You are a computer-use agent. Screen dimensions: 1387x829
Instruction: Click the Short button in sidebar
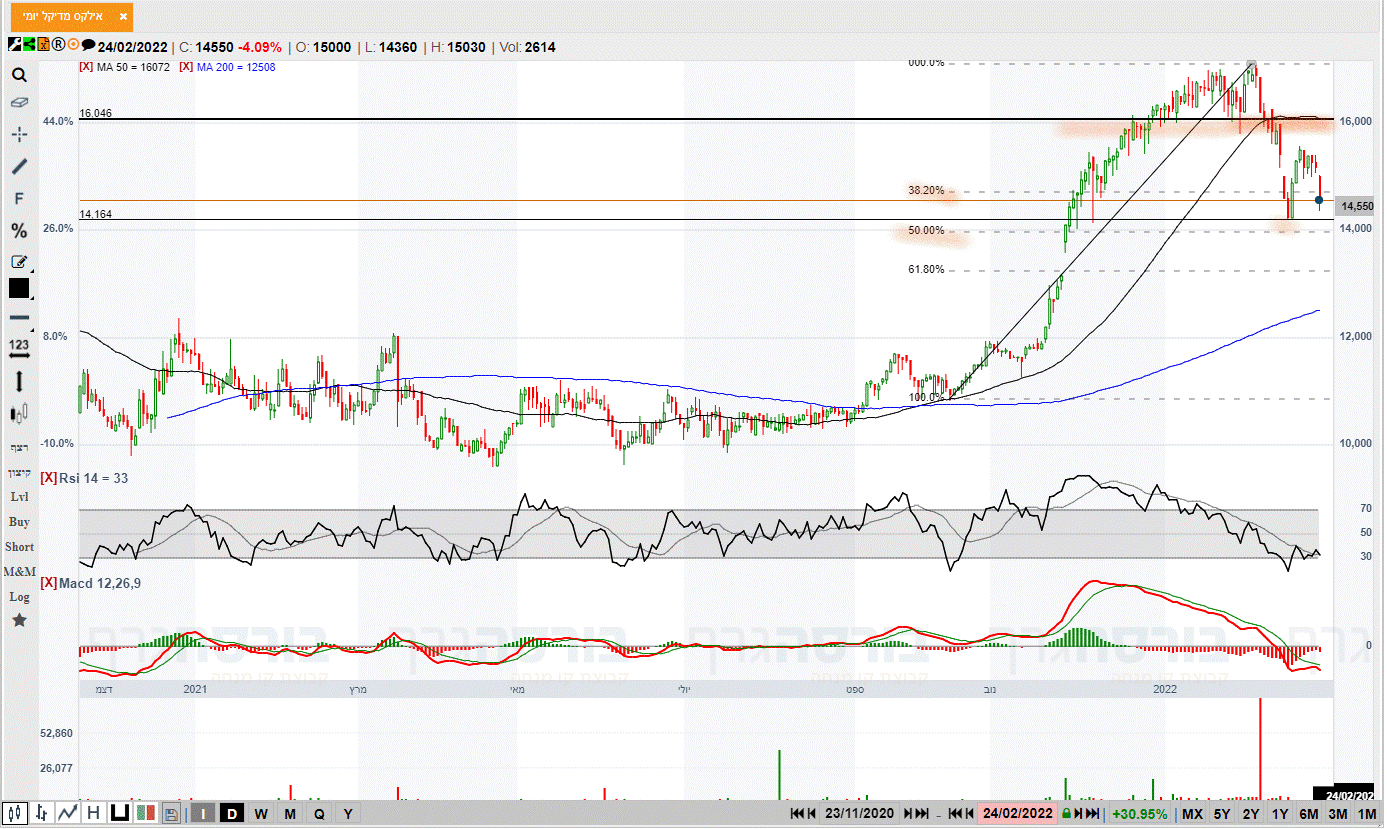[19, 547]
